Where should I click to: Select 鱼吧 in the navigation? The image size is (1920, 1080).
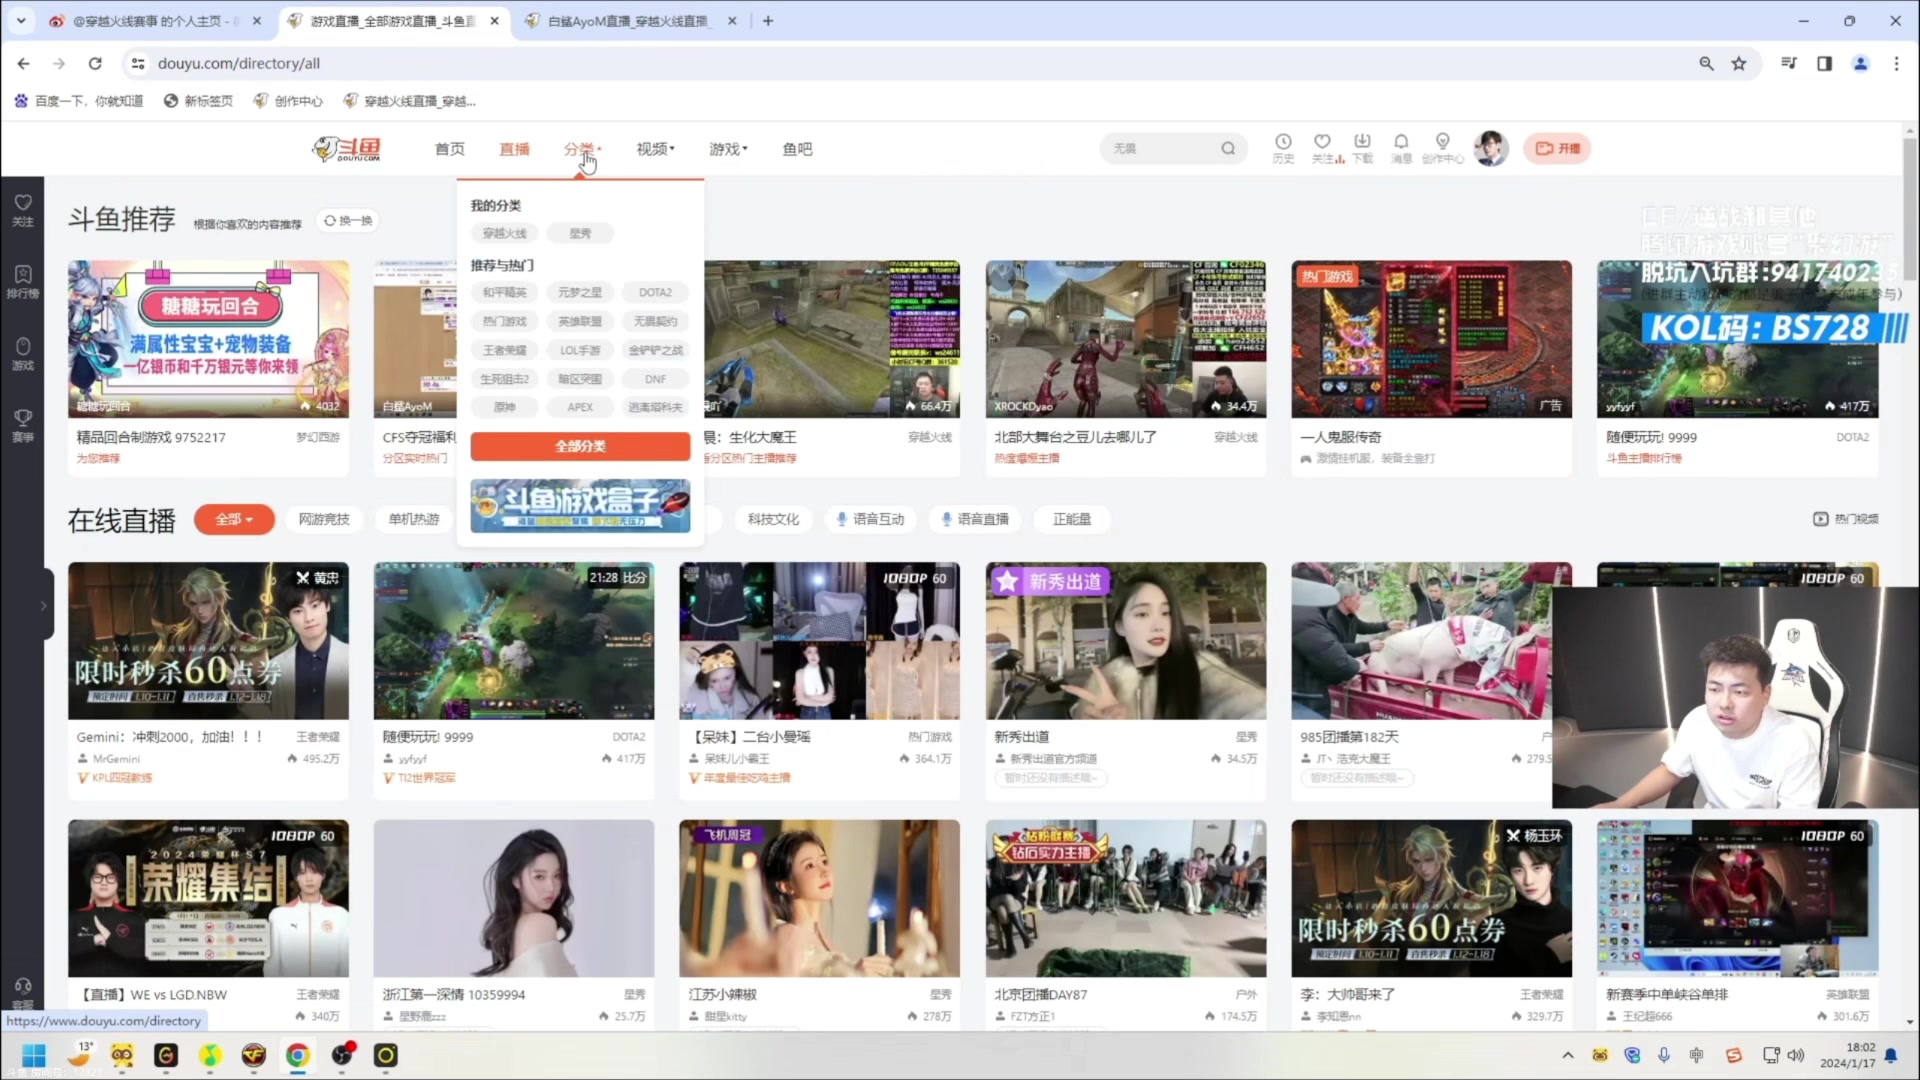[797, 149]
